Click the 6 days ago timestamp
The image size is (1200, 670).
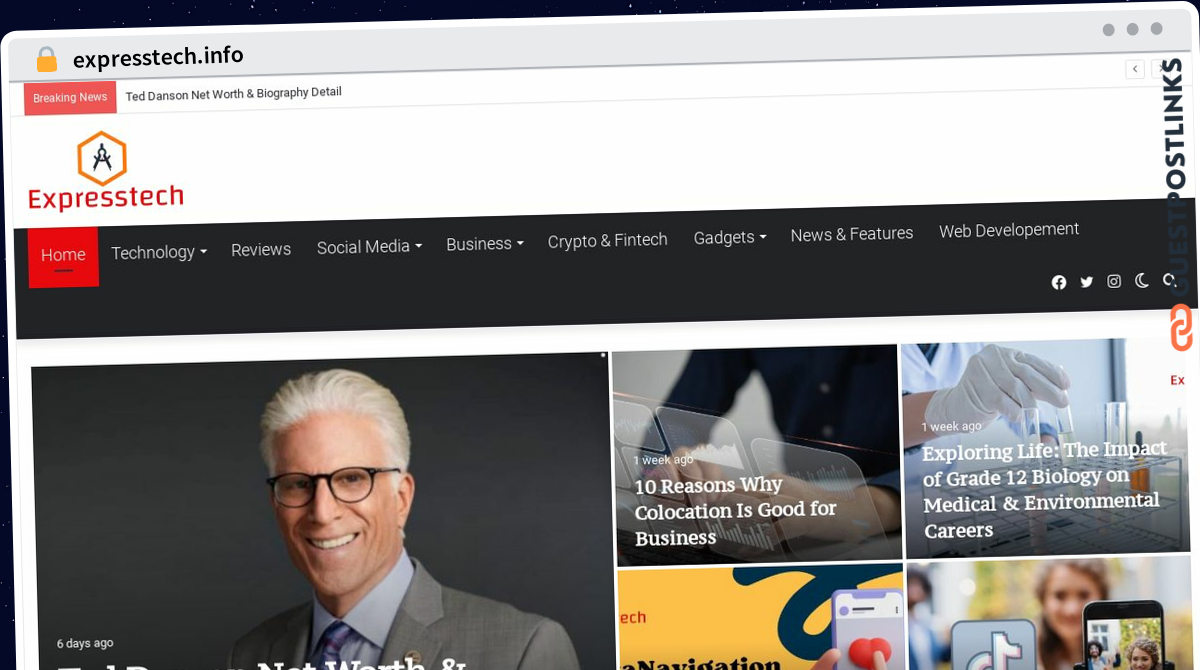coord(85,643)
